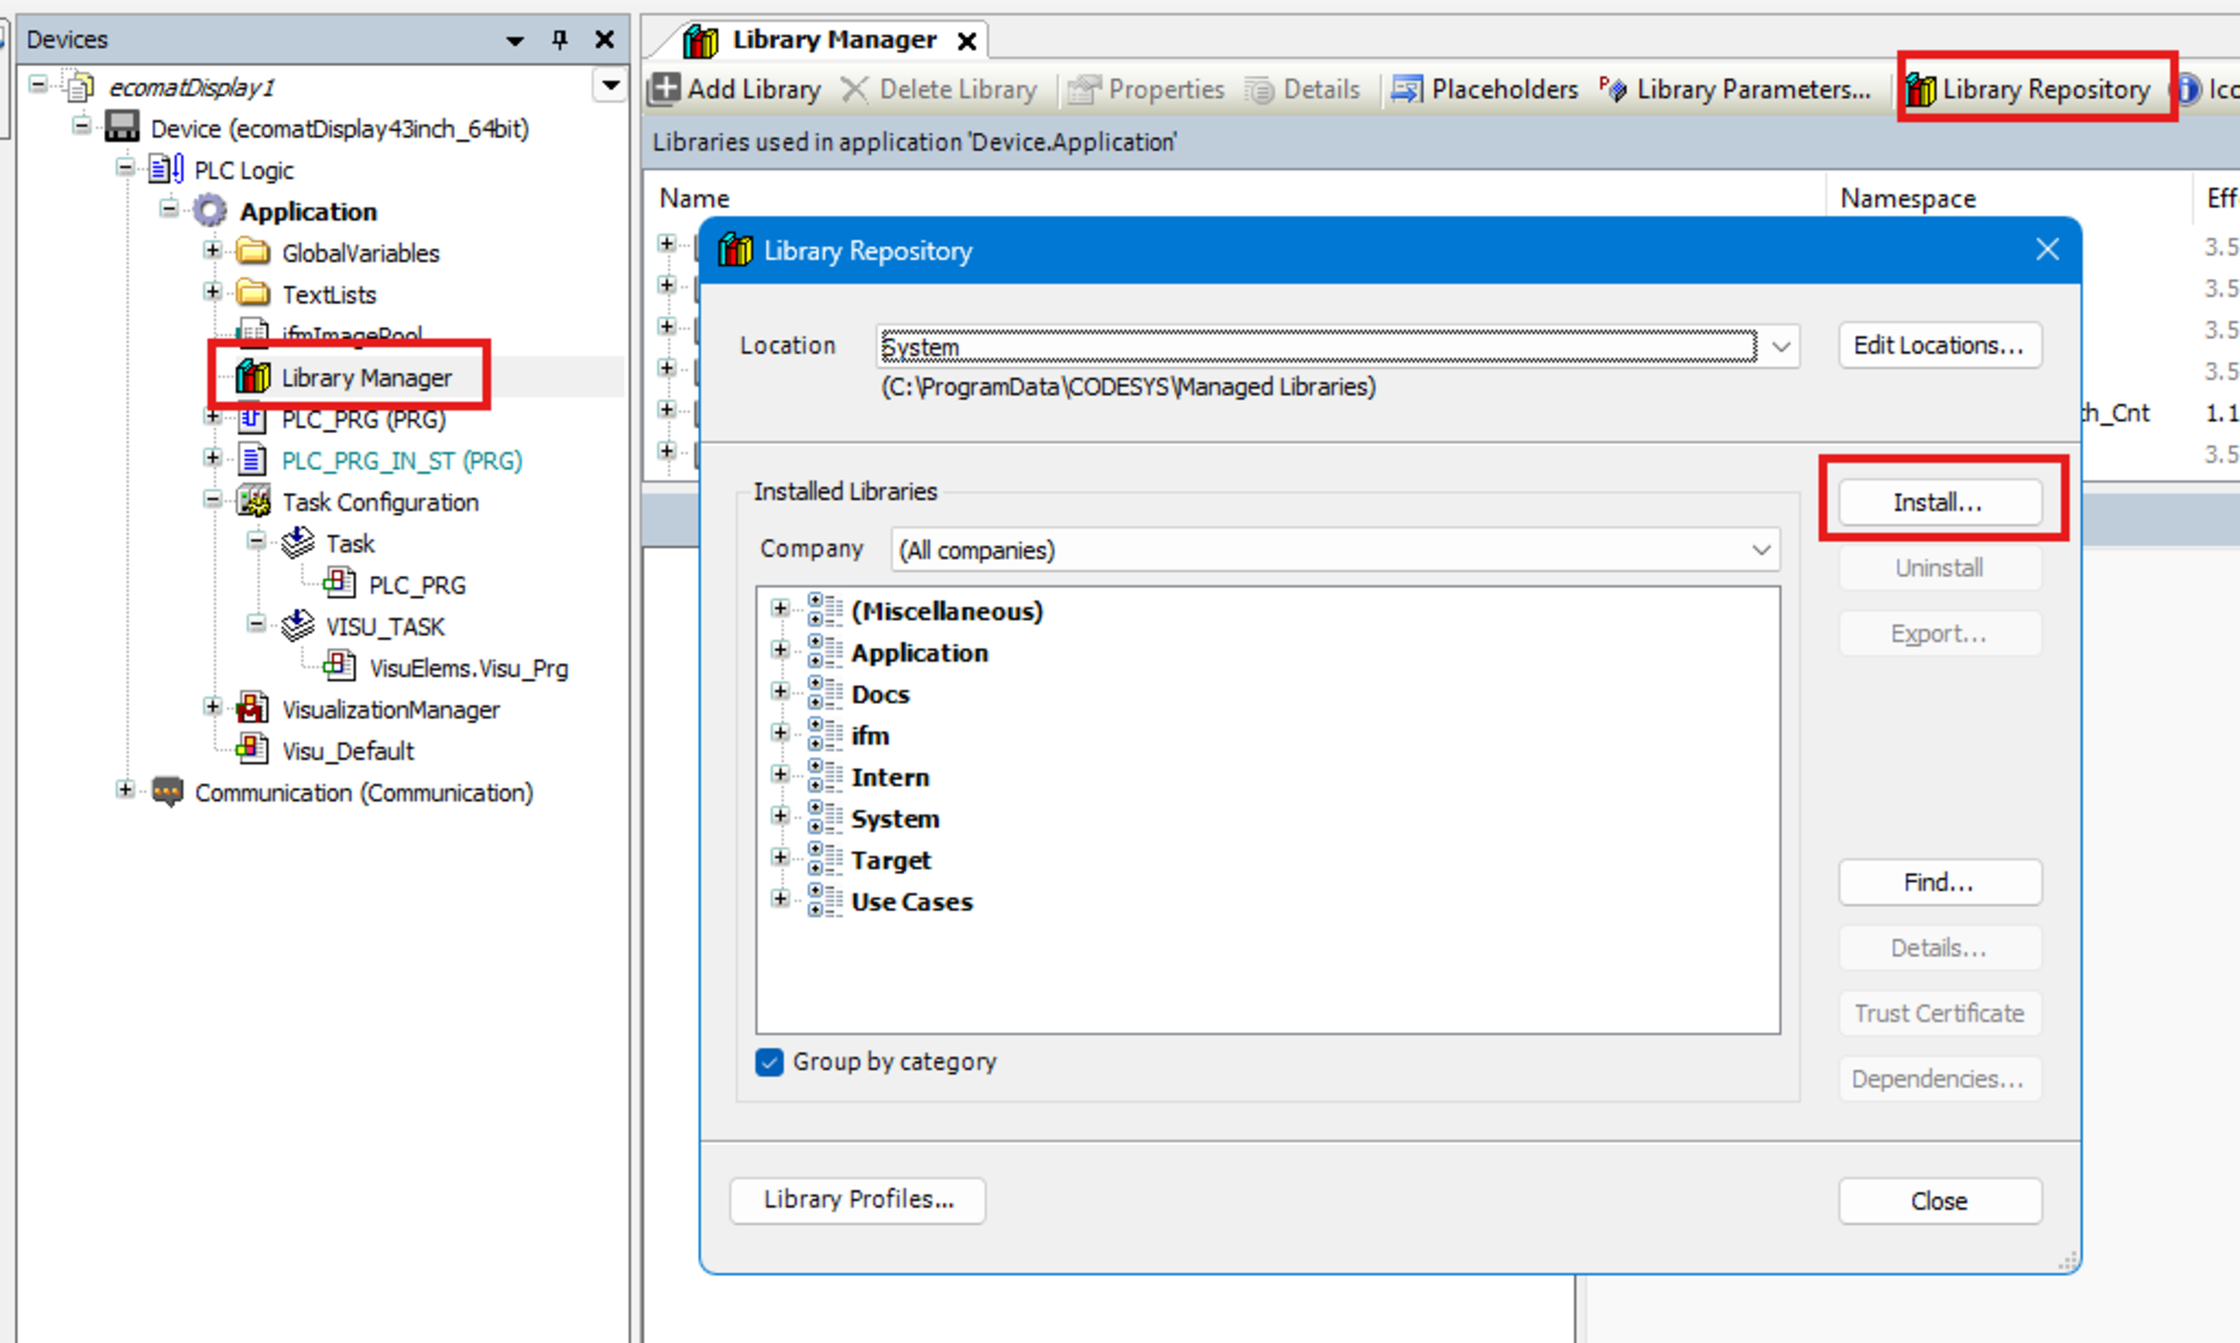Click the VisuElems.Visu_Prg call icon
The width and height of the screenshot is (2240, 1343).
point(339,667)
